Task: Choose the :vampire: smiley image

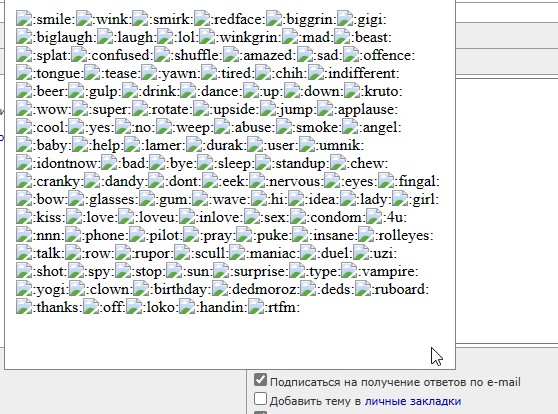Action: tap(349, 271)
